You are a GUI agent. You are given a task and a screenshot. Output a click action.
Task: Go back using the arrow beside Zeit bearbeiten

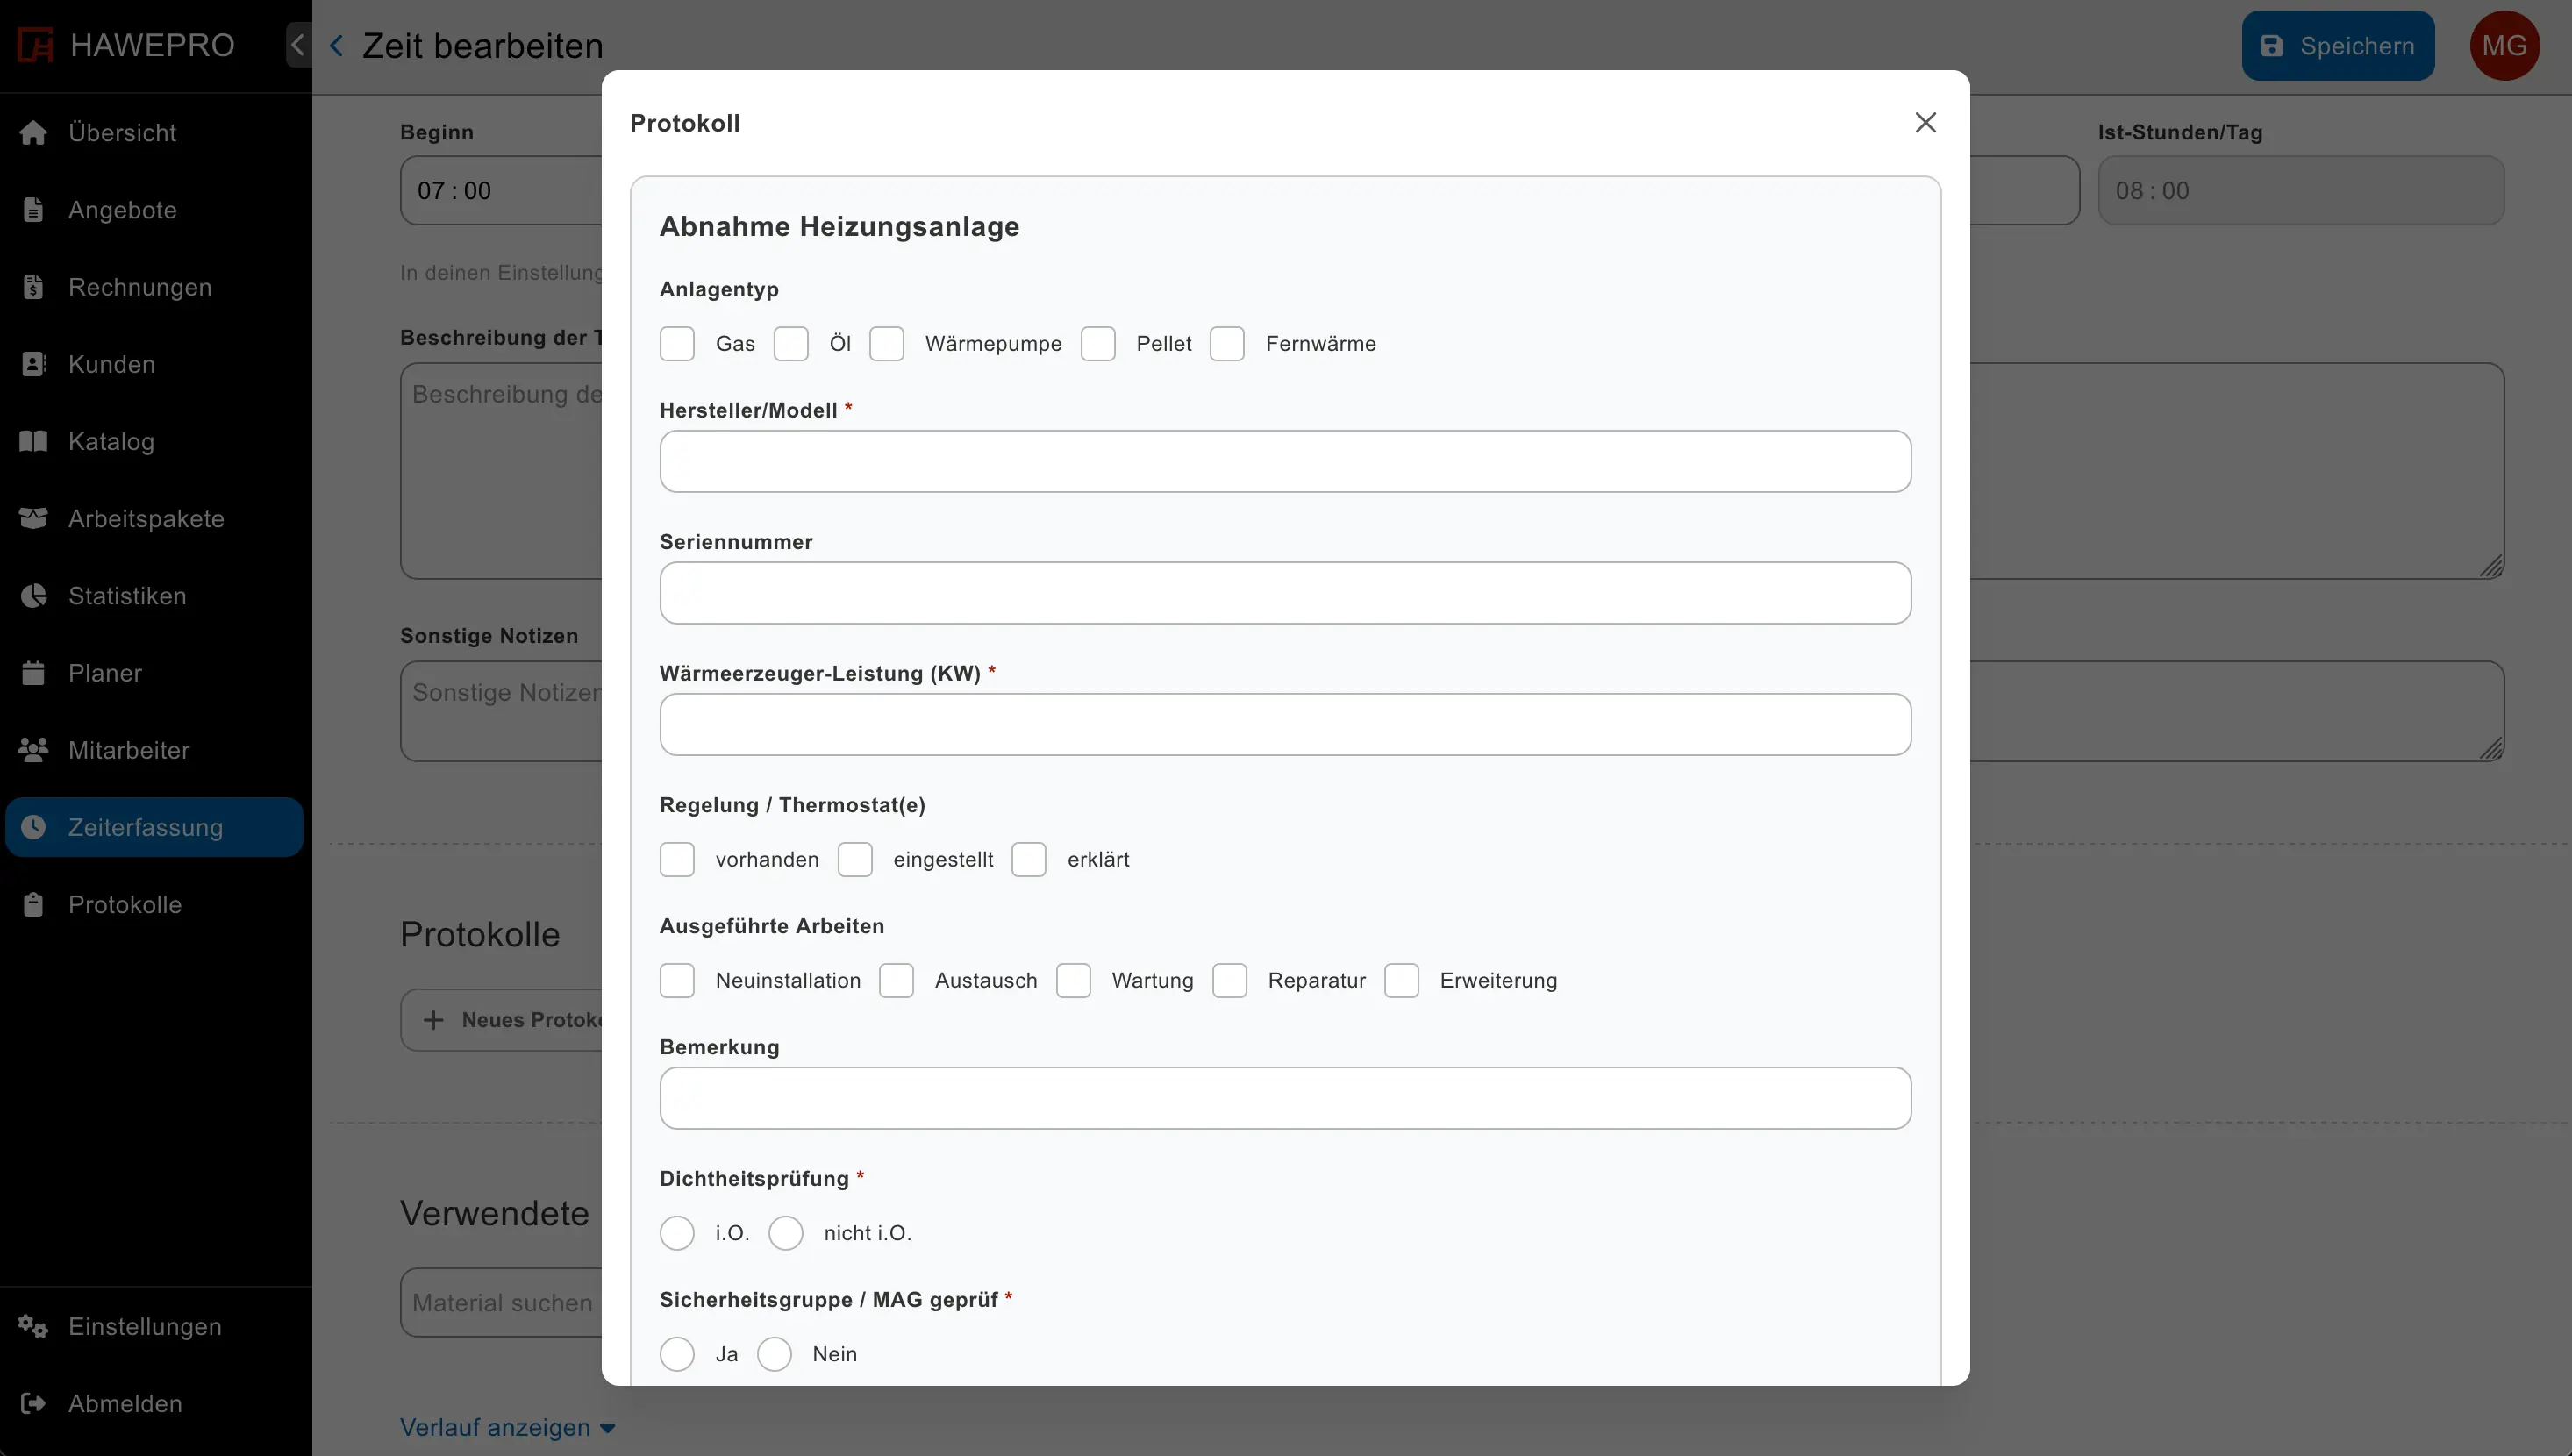coord(337,46)
